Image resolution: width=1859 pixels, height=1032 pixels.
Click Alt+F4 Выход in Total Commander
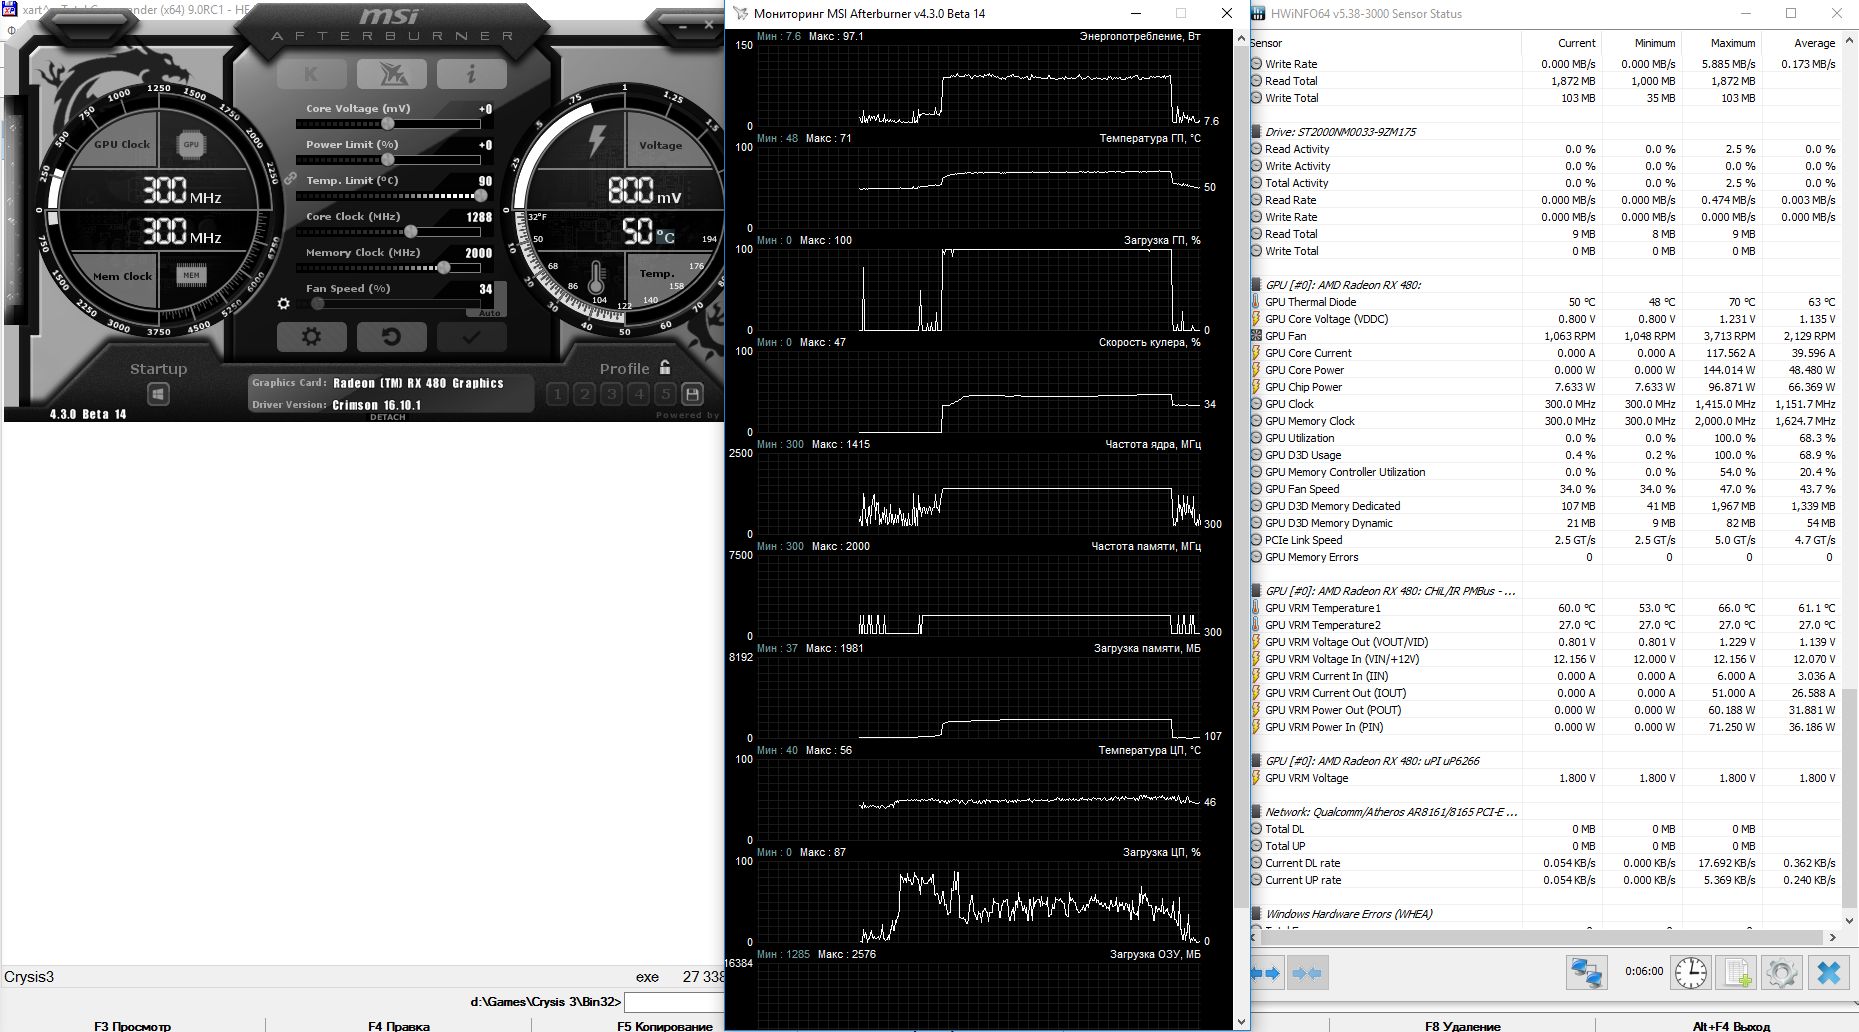click(1731, 1026)
